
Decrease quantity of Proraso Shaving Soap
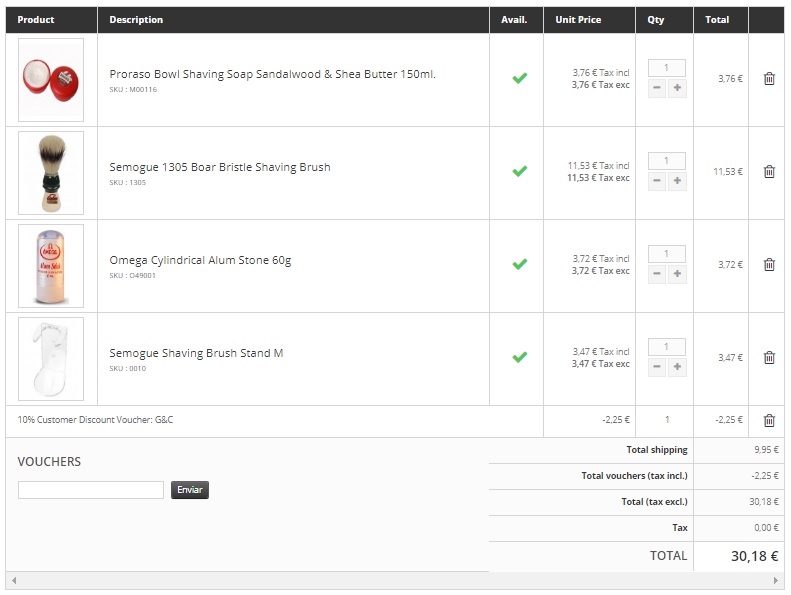coord(656,88)
